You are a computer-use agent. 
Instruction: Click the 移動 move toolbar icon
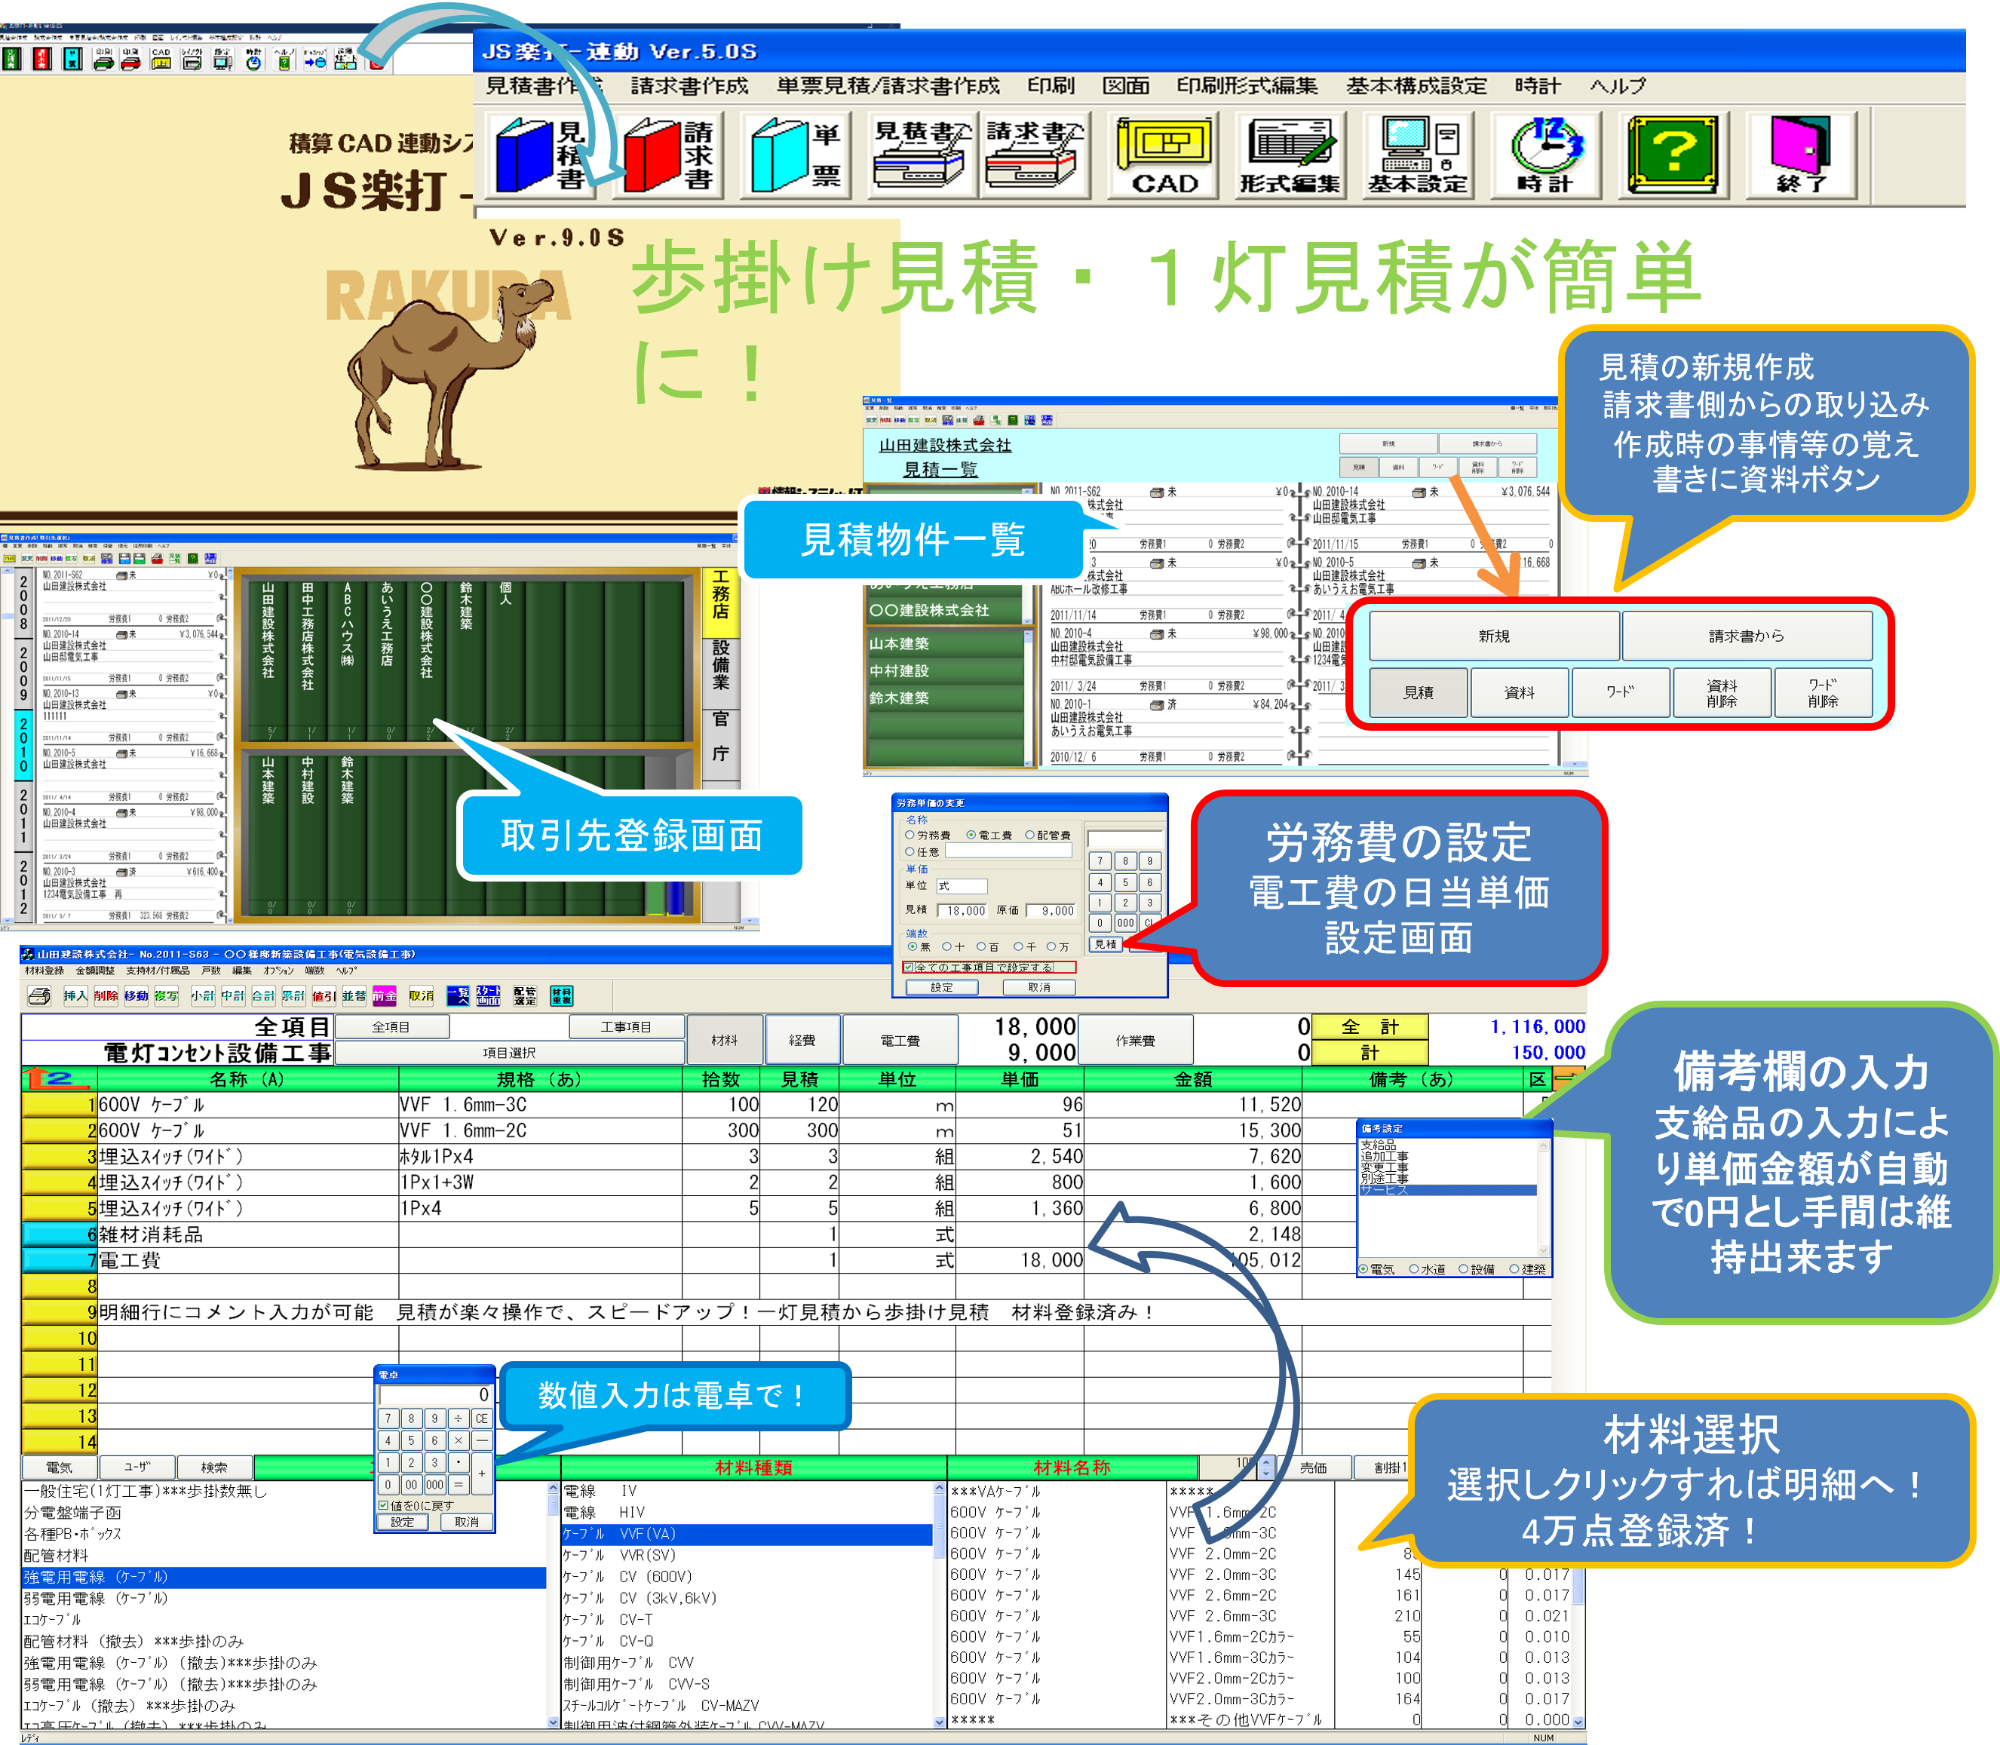click(x=136, y=995)
